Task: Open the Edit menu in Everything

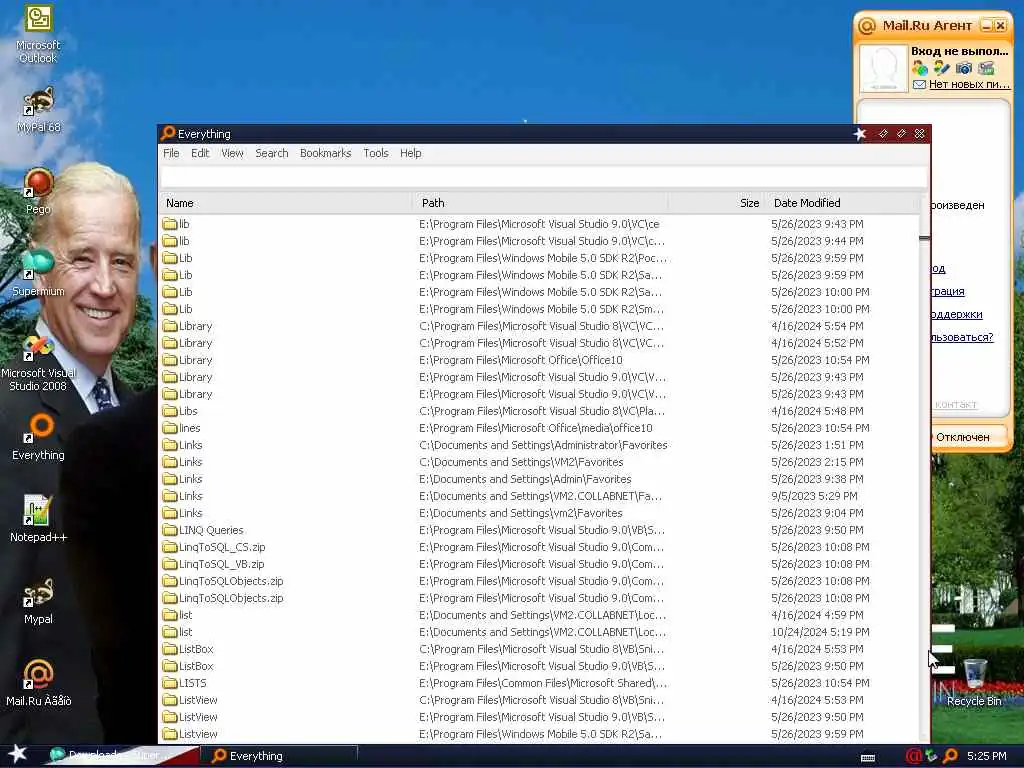Action: 200,153
